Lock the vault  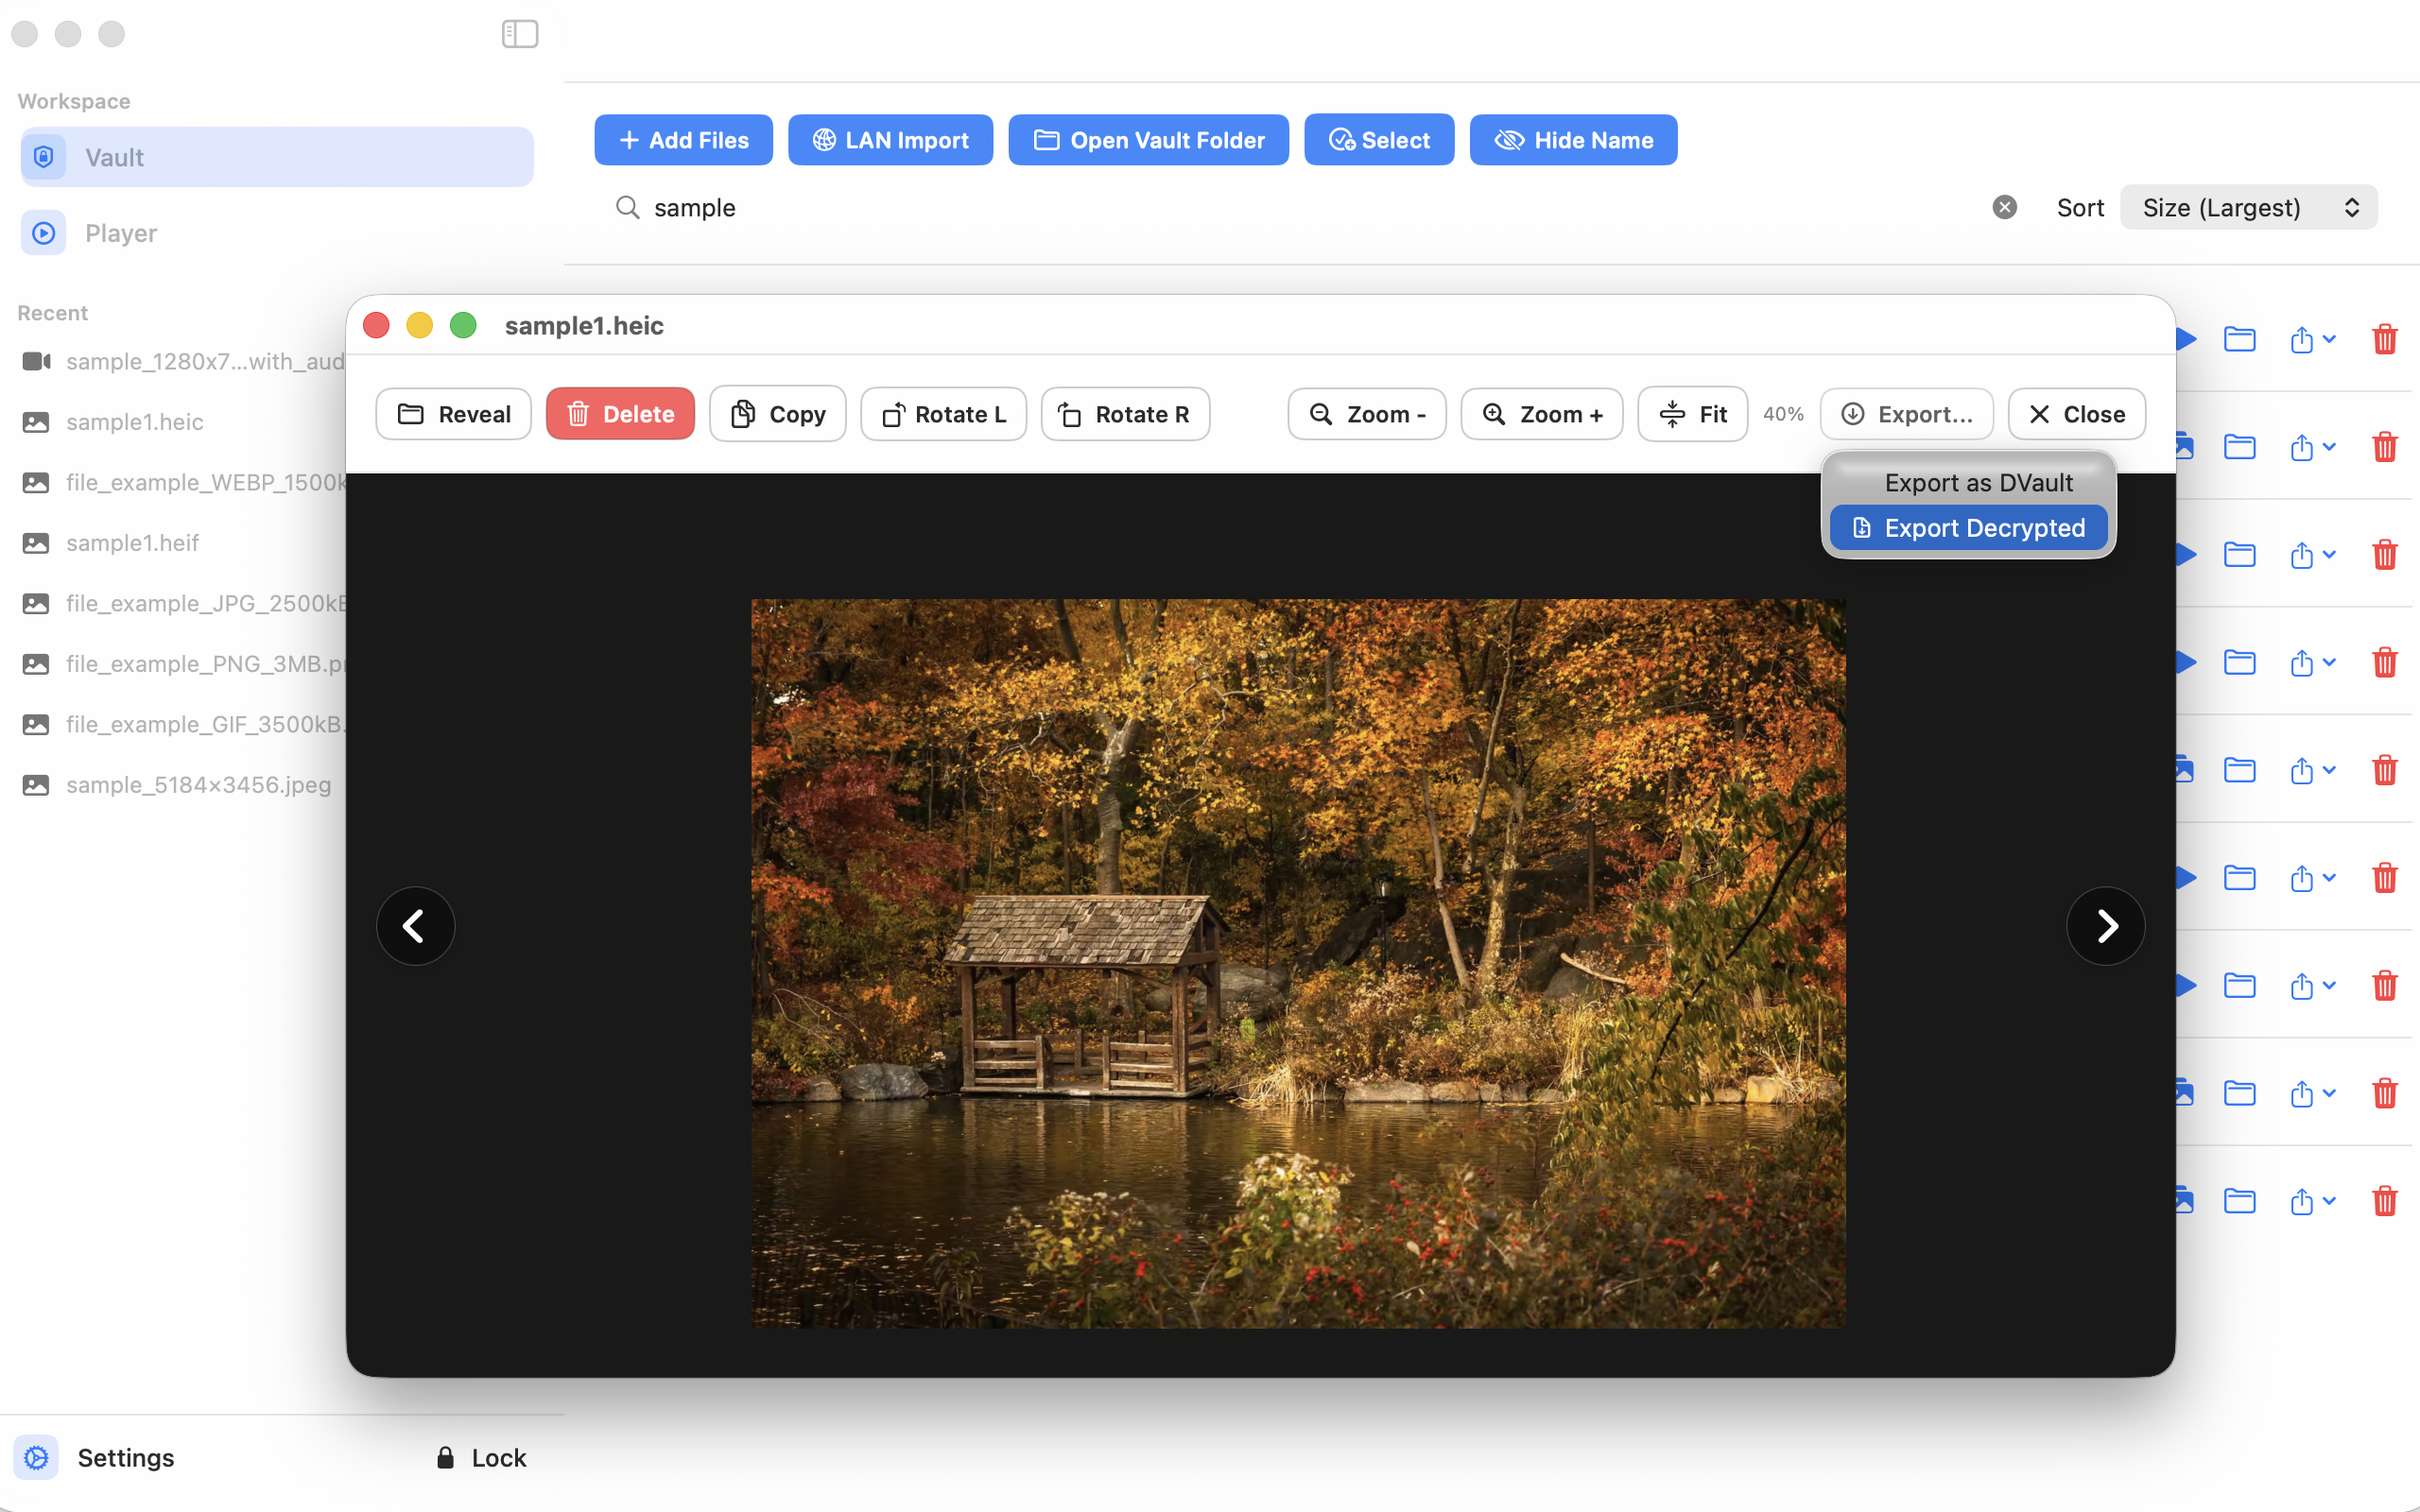[x=481, y=1457]
